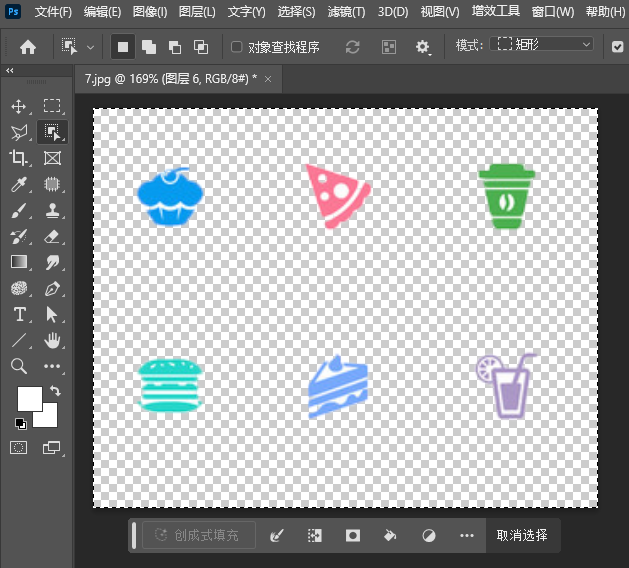This screenshot has height=568, width=629.
Task: Toggle Quick Mask mode in toolbar
Action: tap(18, 447)
